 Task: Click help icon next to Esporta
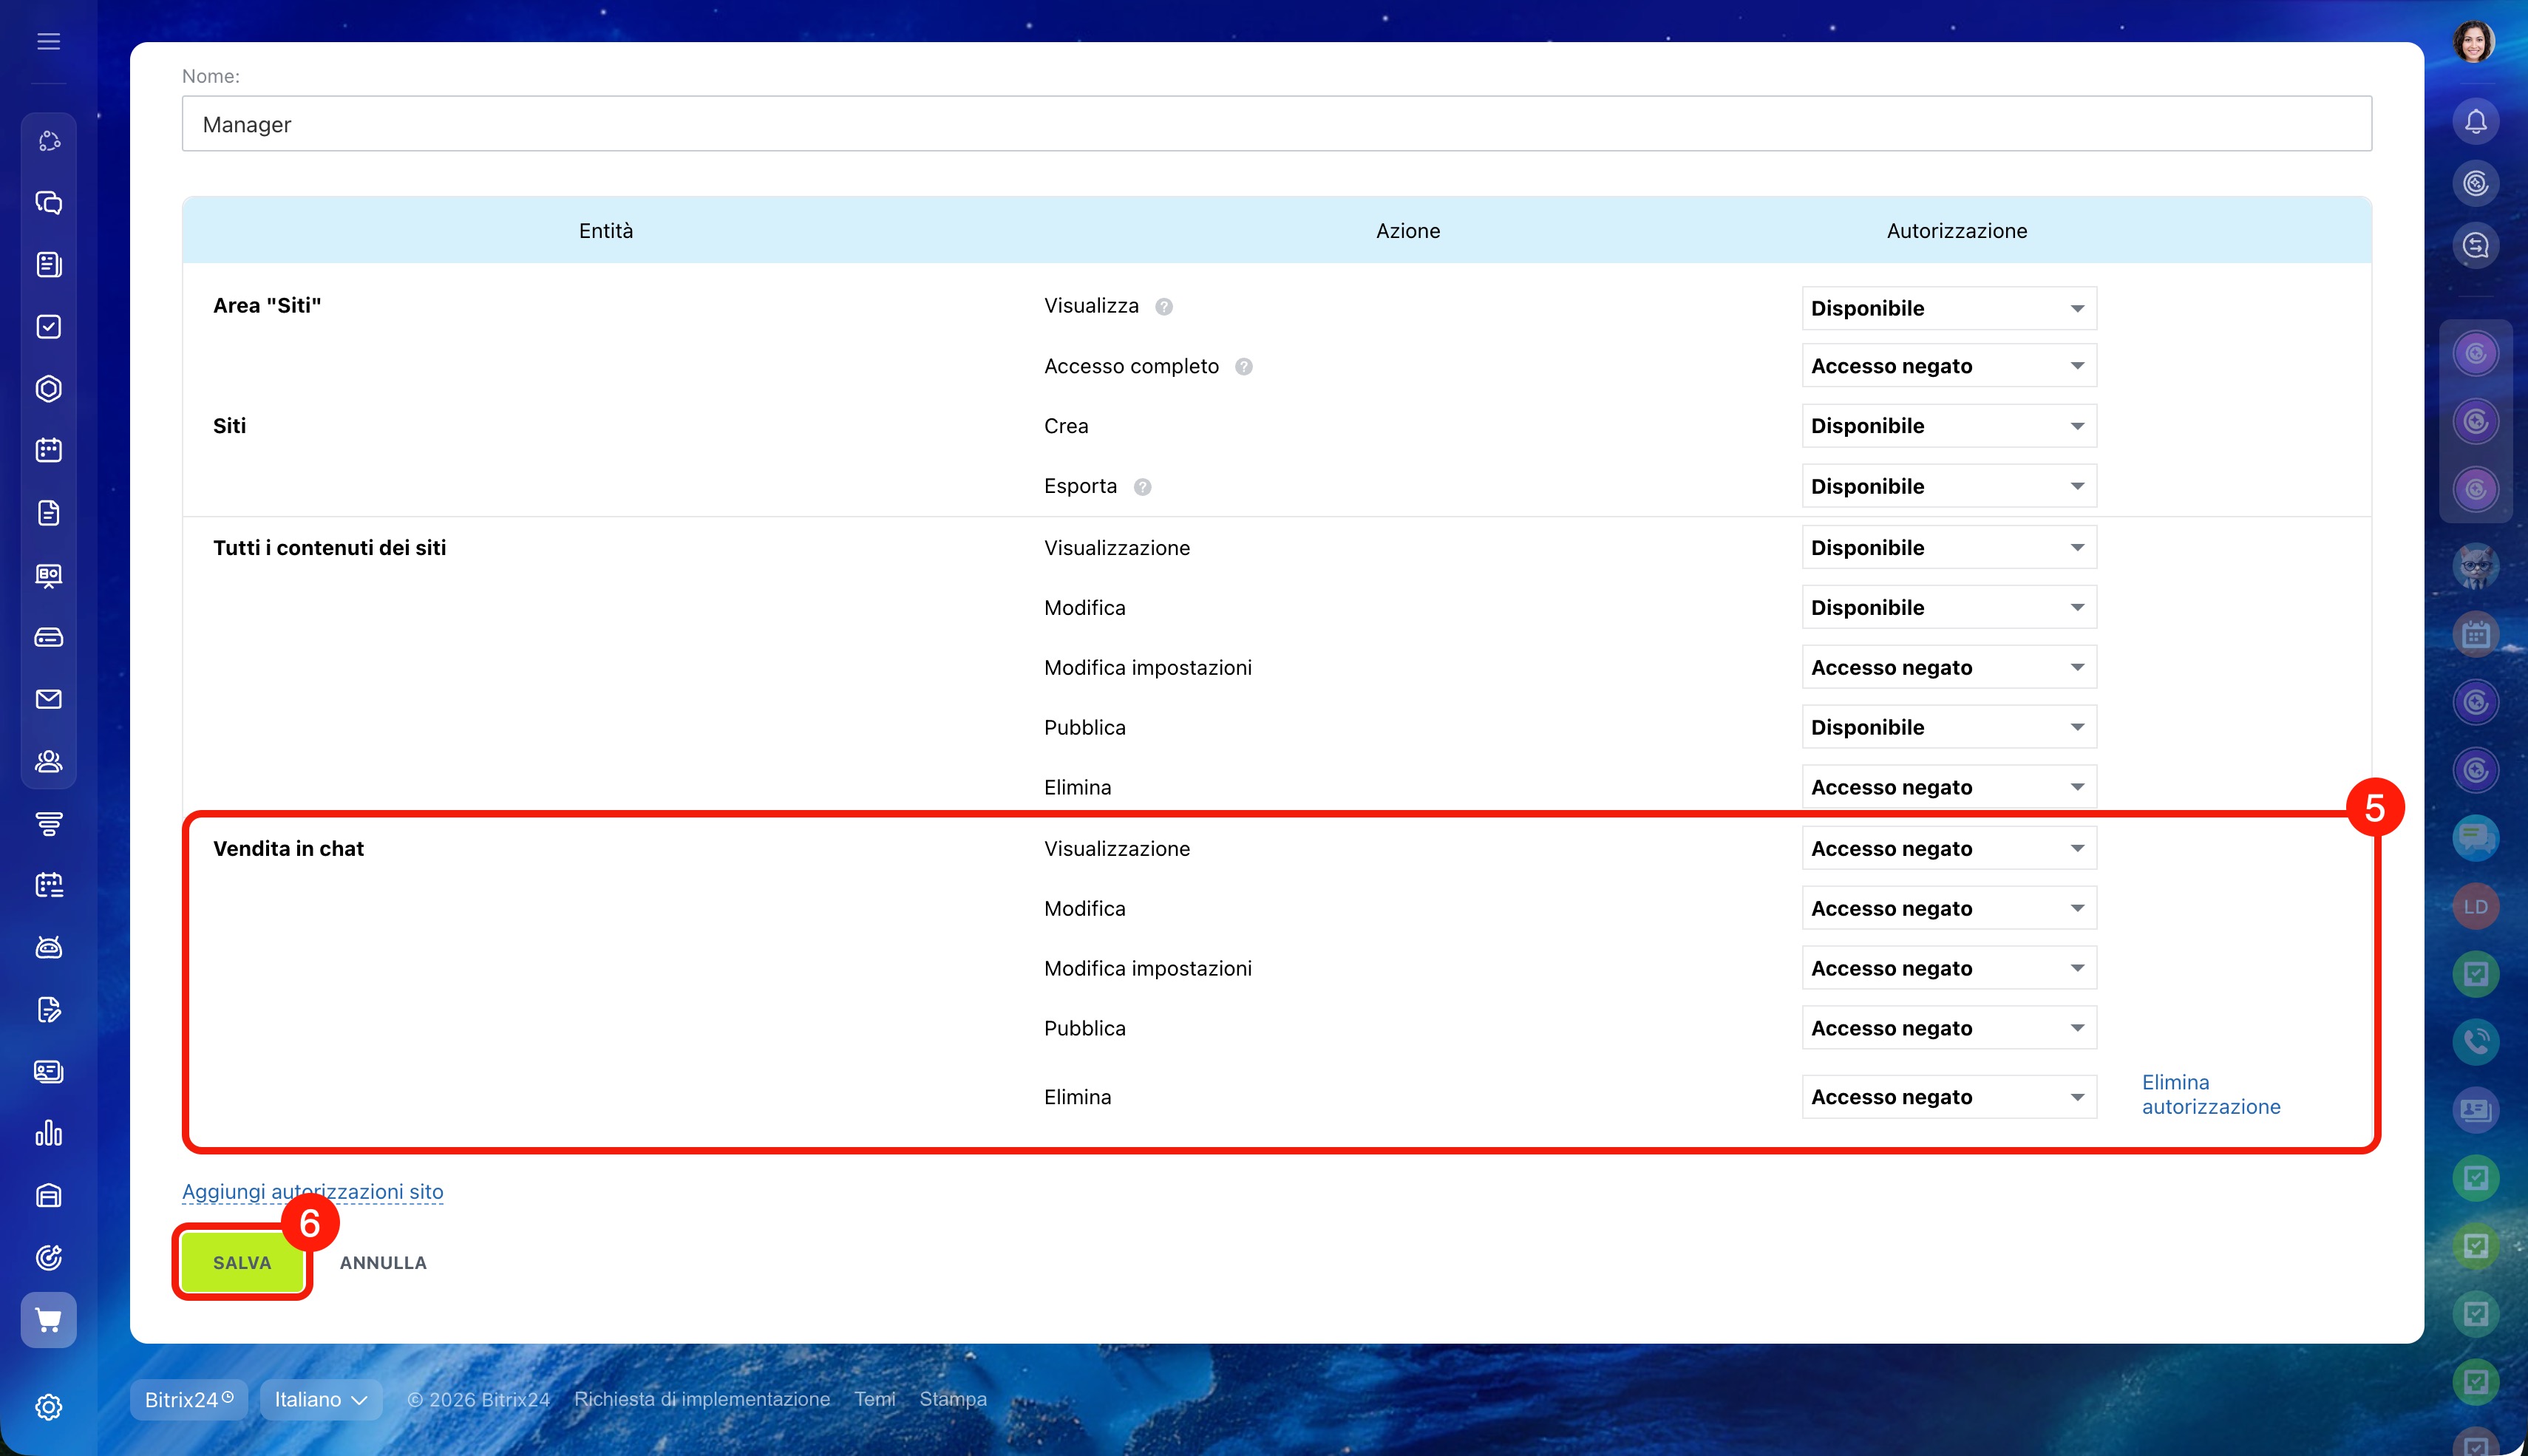pos(1142,487)
